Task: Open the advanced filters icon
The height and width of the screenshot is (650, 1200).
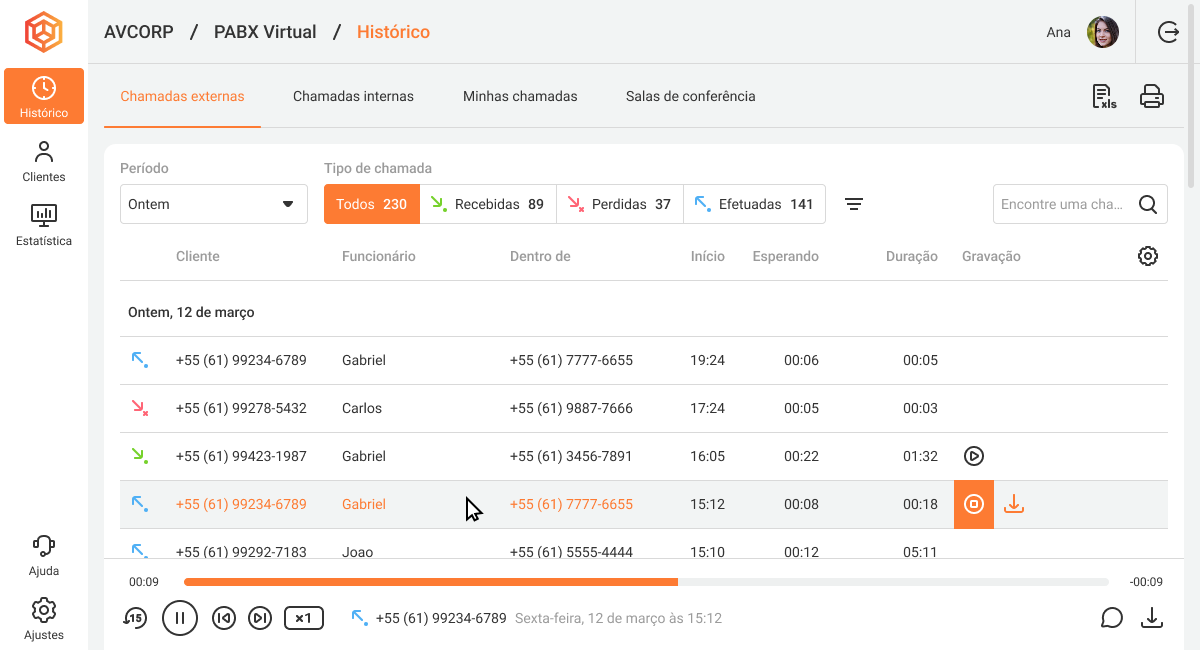Action: (x=853, y=204)
